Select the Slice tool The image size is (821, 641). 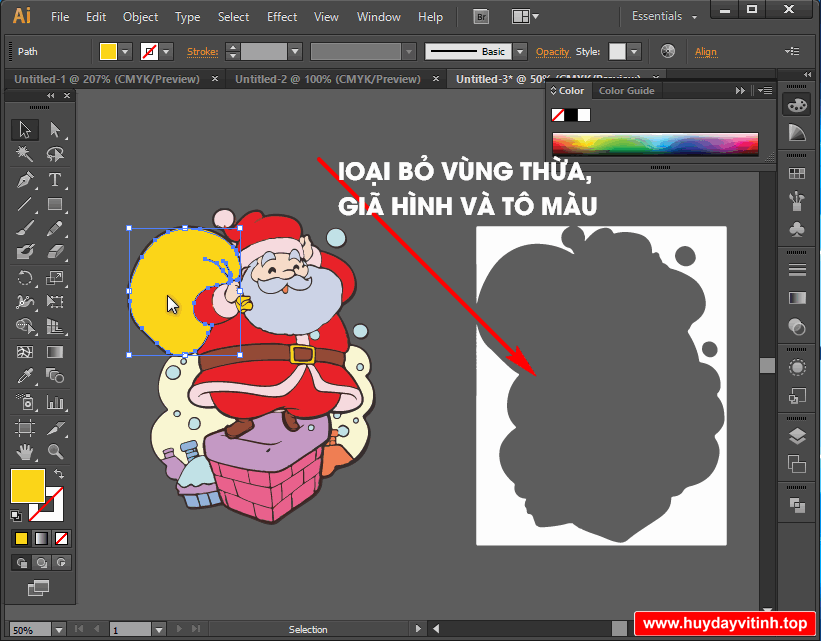click(55, 428)
